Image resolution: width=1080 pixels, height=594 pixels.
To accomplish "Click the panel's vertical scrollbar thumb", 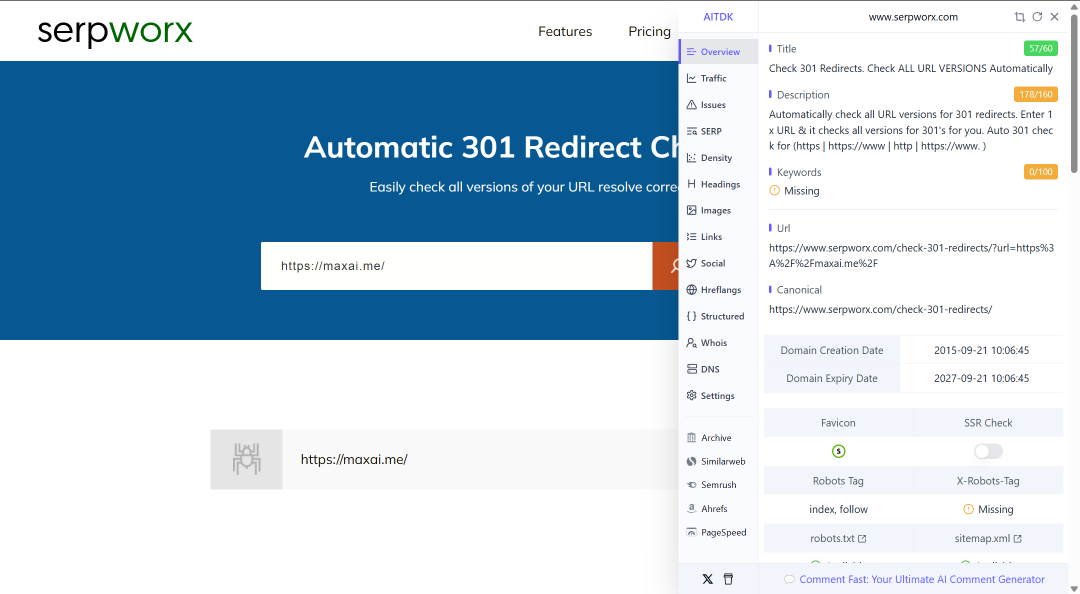I will pos(1074,93).
